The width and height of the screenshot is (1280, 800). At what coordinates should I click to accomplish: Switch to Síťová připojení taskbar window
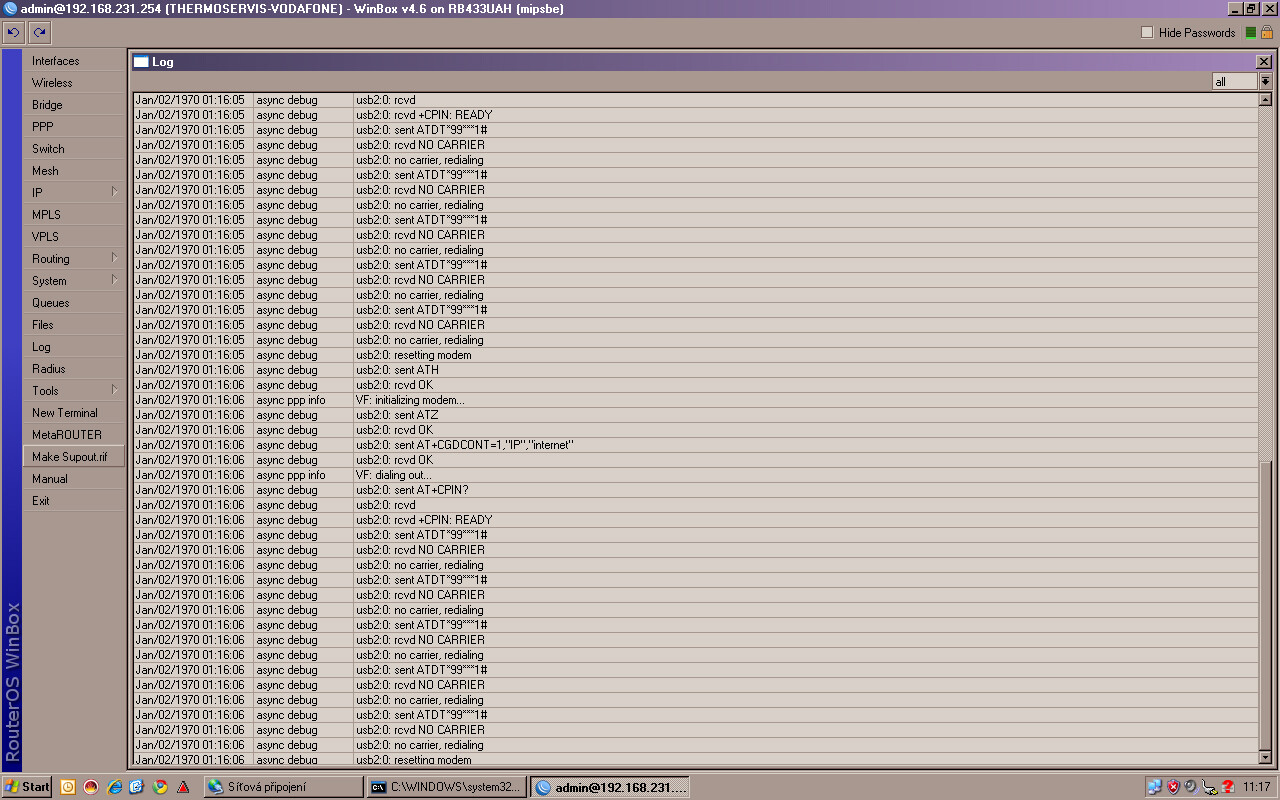[x=284, y=787]
